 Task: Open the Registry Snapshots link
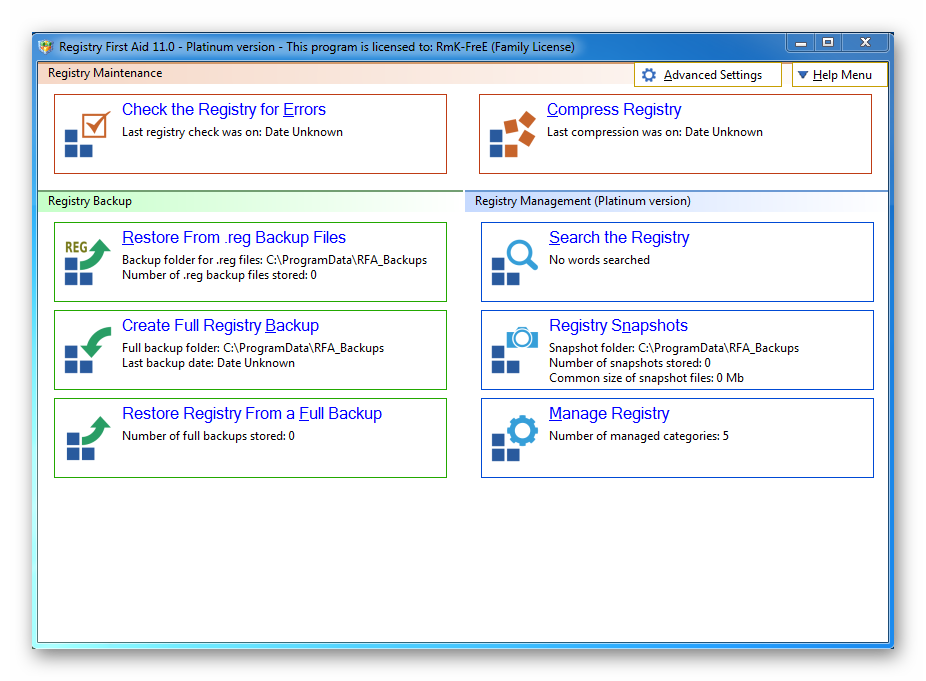pos(618,325)
